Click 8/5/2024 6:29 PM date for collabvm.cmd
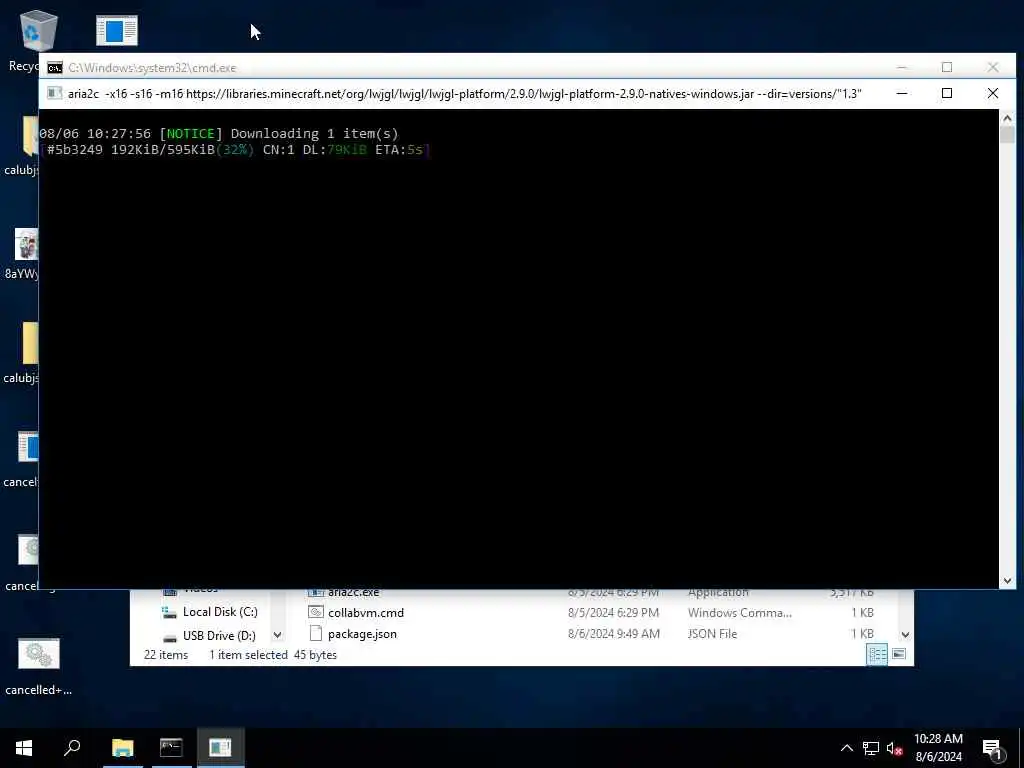The height and width of the screenshot is (768, 1024). pyautogui.click(x=613, y=613)
